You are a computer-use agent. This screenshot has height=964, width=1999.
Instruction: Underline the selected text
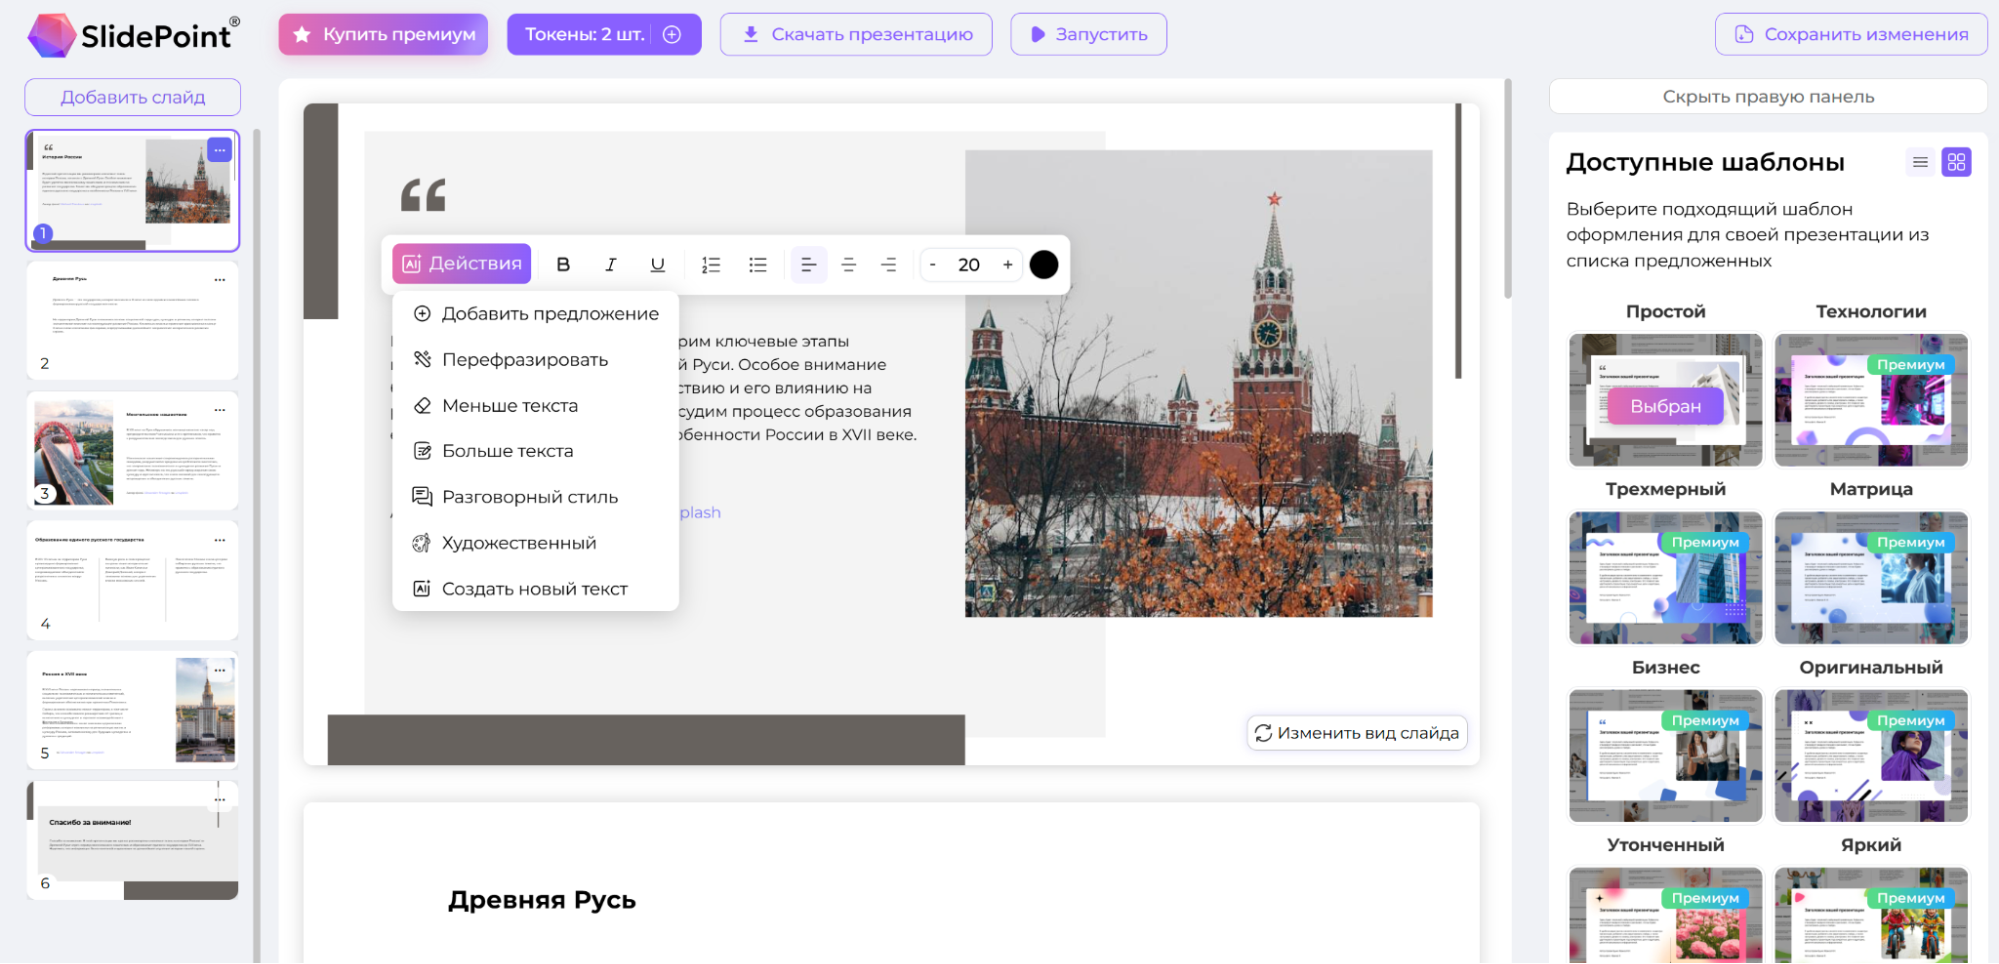click(657, 264)
